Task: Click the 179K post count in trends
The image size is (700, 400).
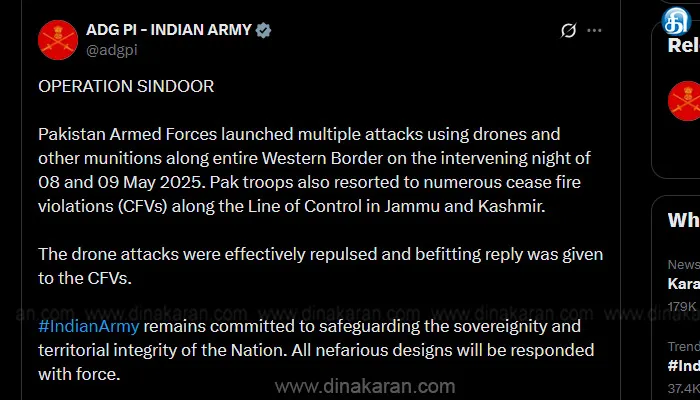Action: click(683, 306)
